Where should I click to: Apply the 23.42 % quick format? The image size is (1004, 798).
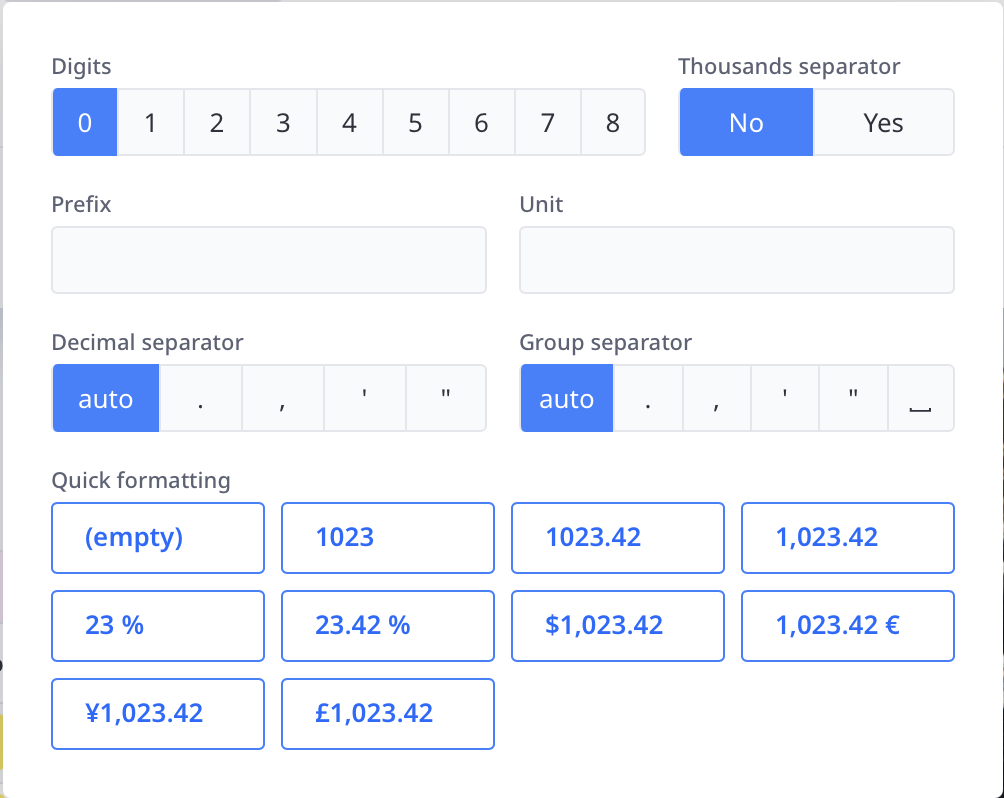(387, 626)
